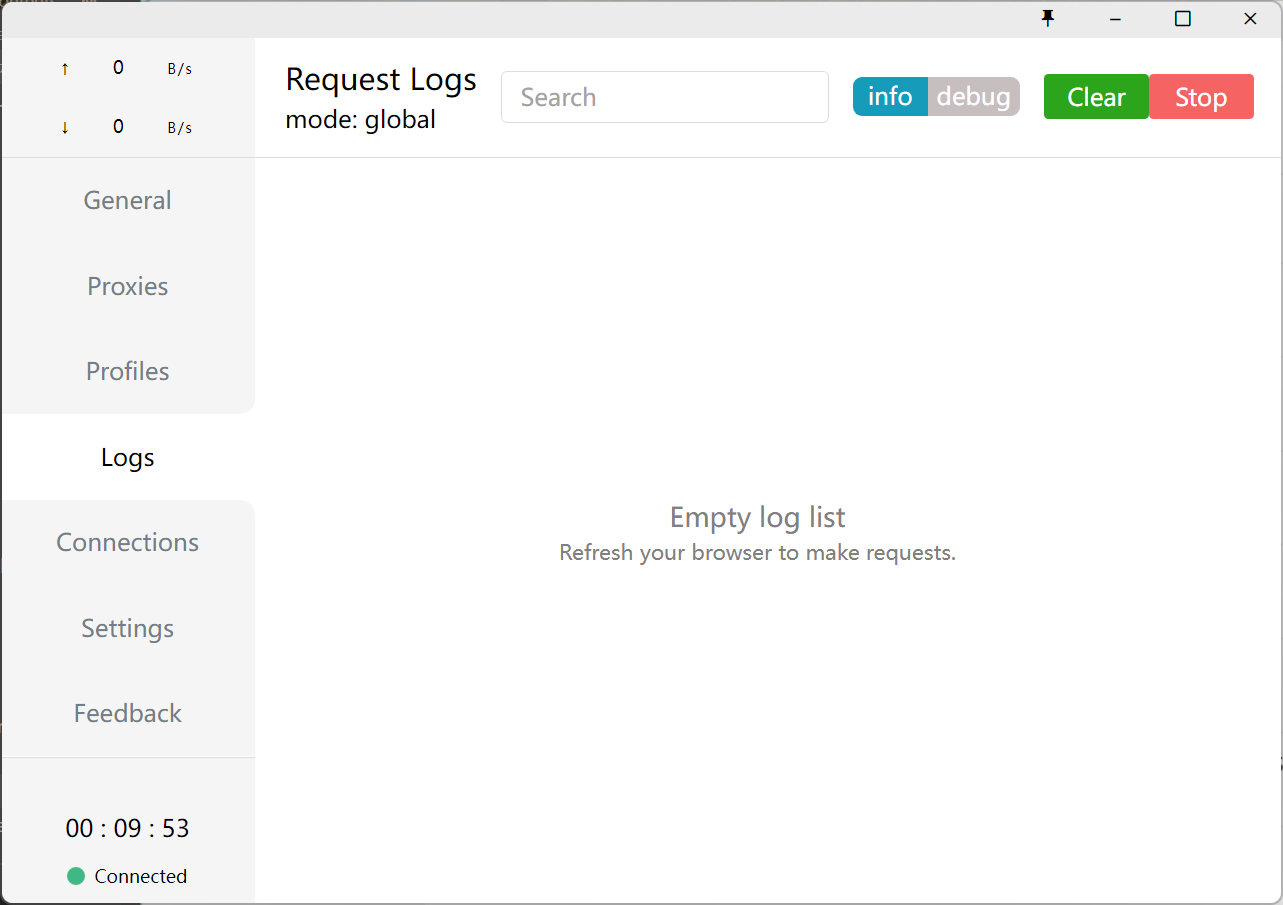
Task: Click the connection timer 00 : 09 : 53
Action: click(x=128, y=828)
